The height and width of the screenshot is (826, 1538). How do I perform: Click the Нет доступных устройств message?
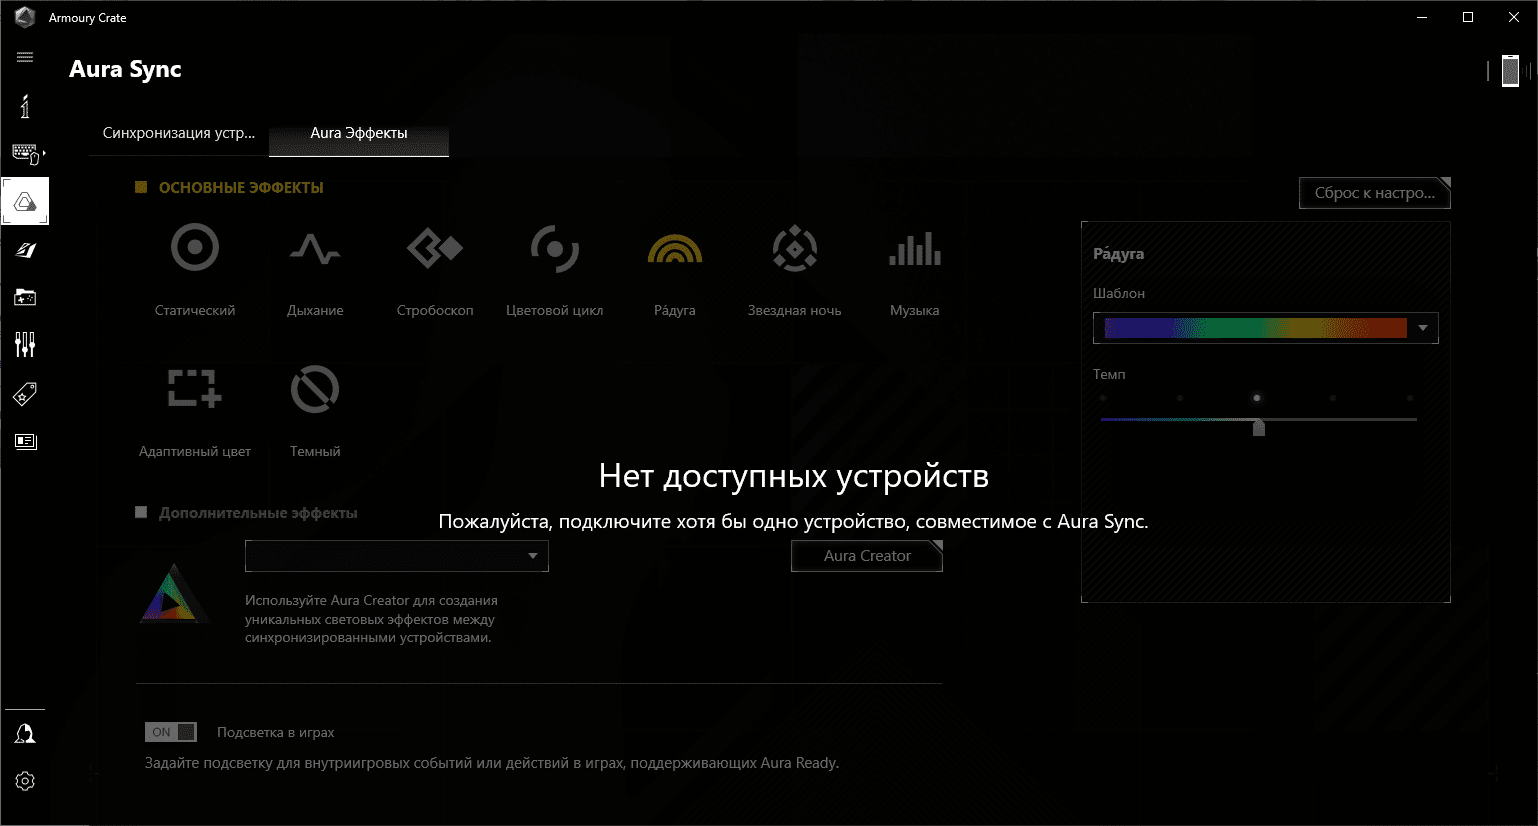(794, 476)
